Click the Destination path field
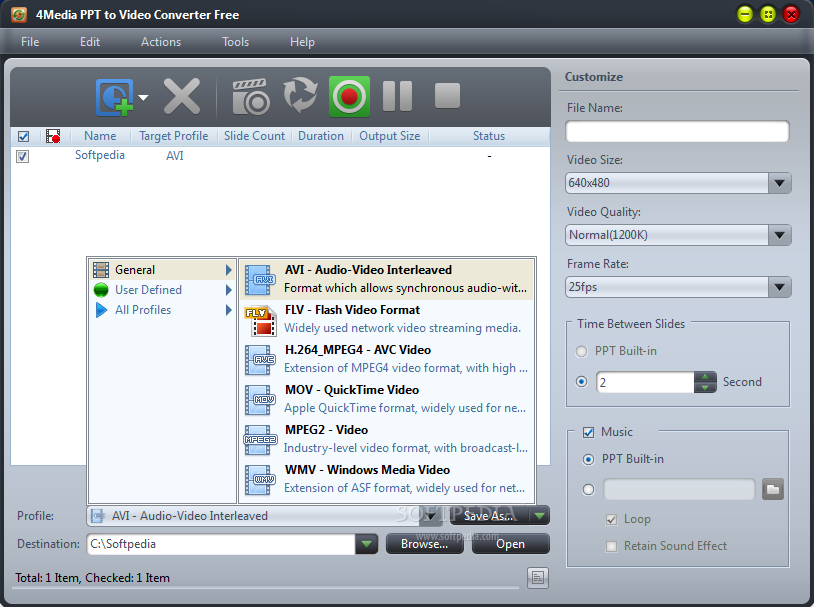 [x=221, y=544]
